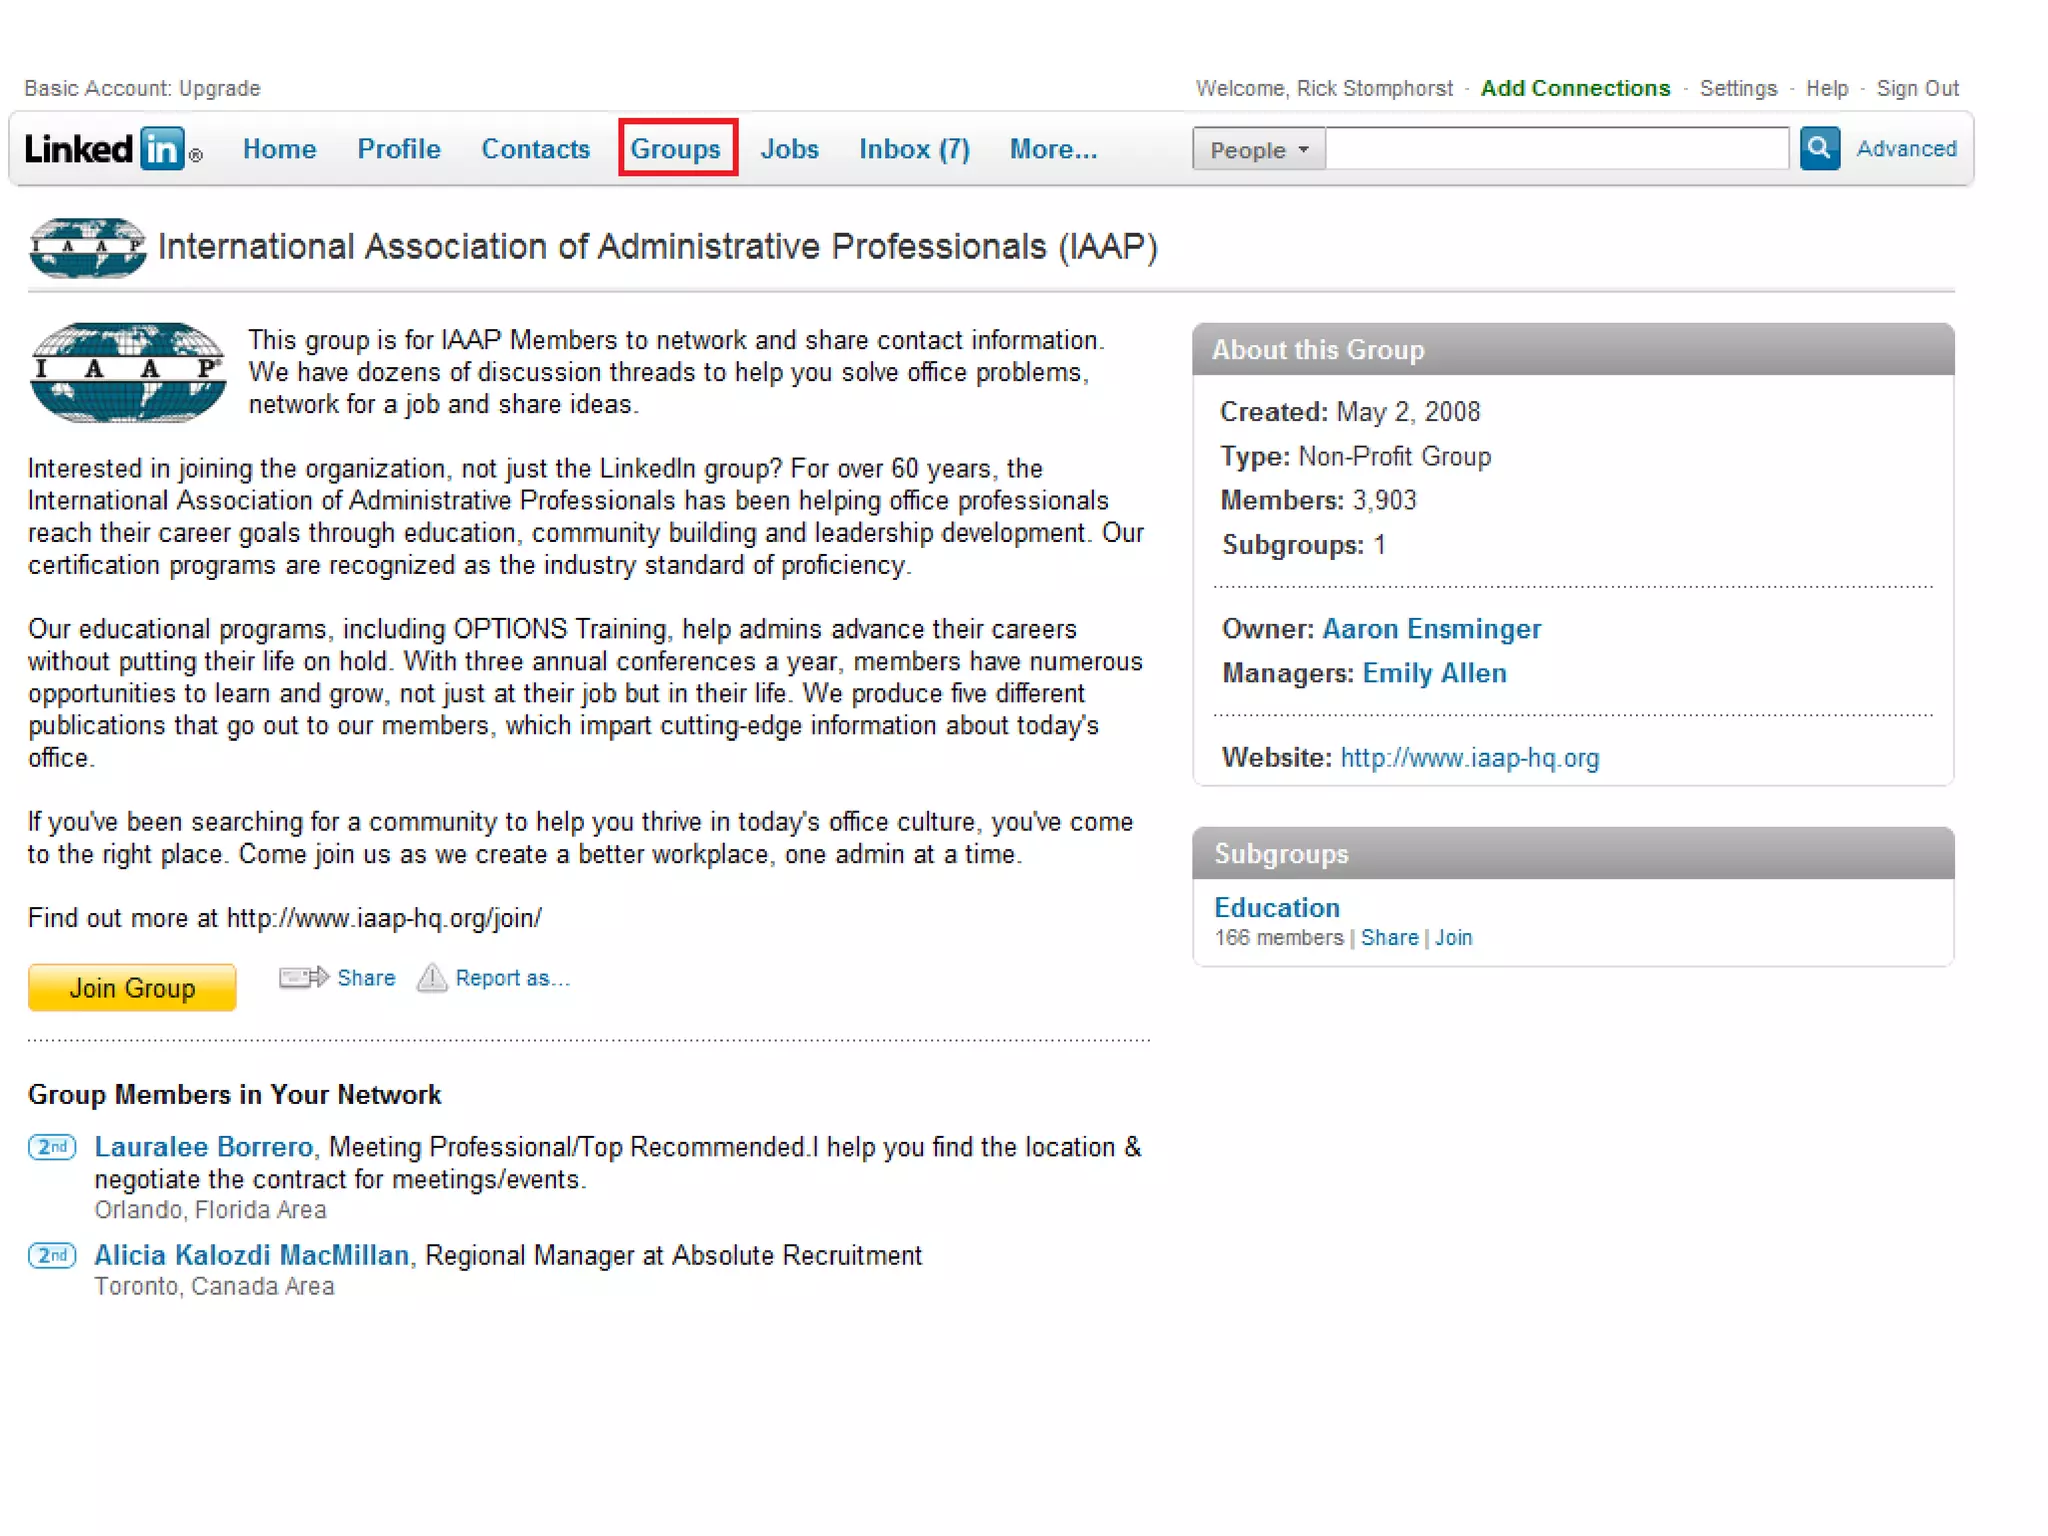Open the Advanced search link
The width and height of the screenshot is (2048, 1536).
[x=1905, y=149]
